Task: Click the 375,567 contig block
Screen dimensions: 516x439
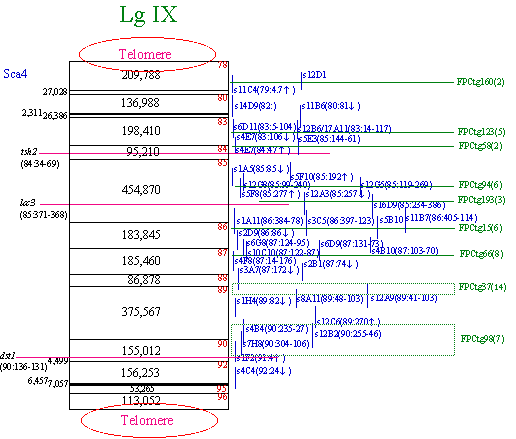Action: [149, 313]
